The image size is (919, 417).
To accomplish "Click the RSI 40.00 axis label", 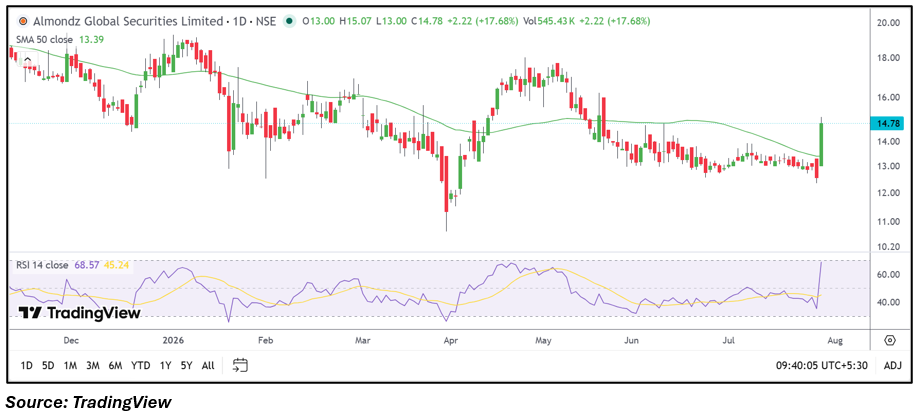I will 889,303.
